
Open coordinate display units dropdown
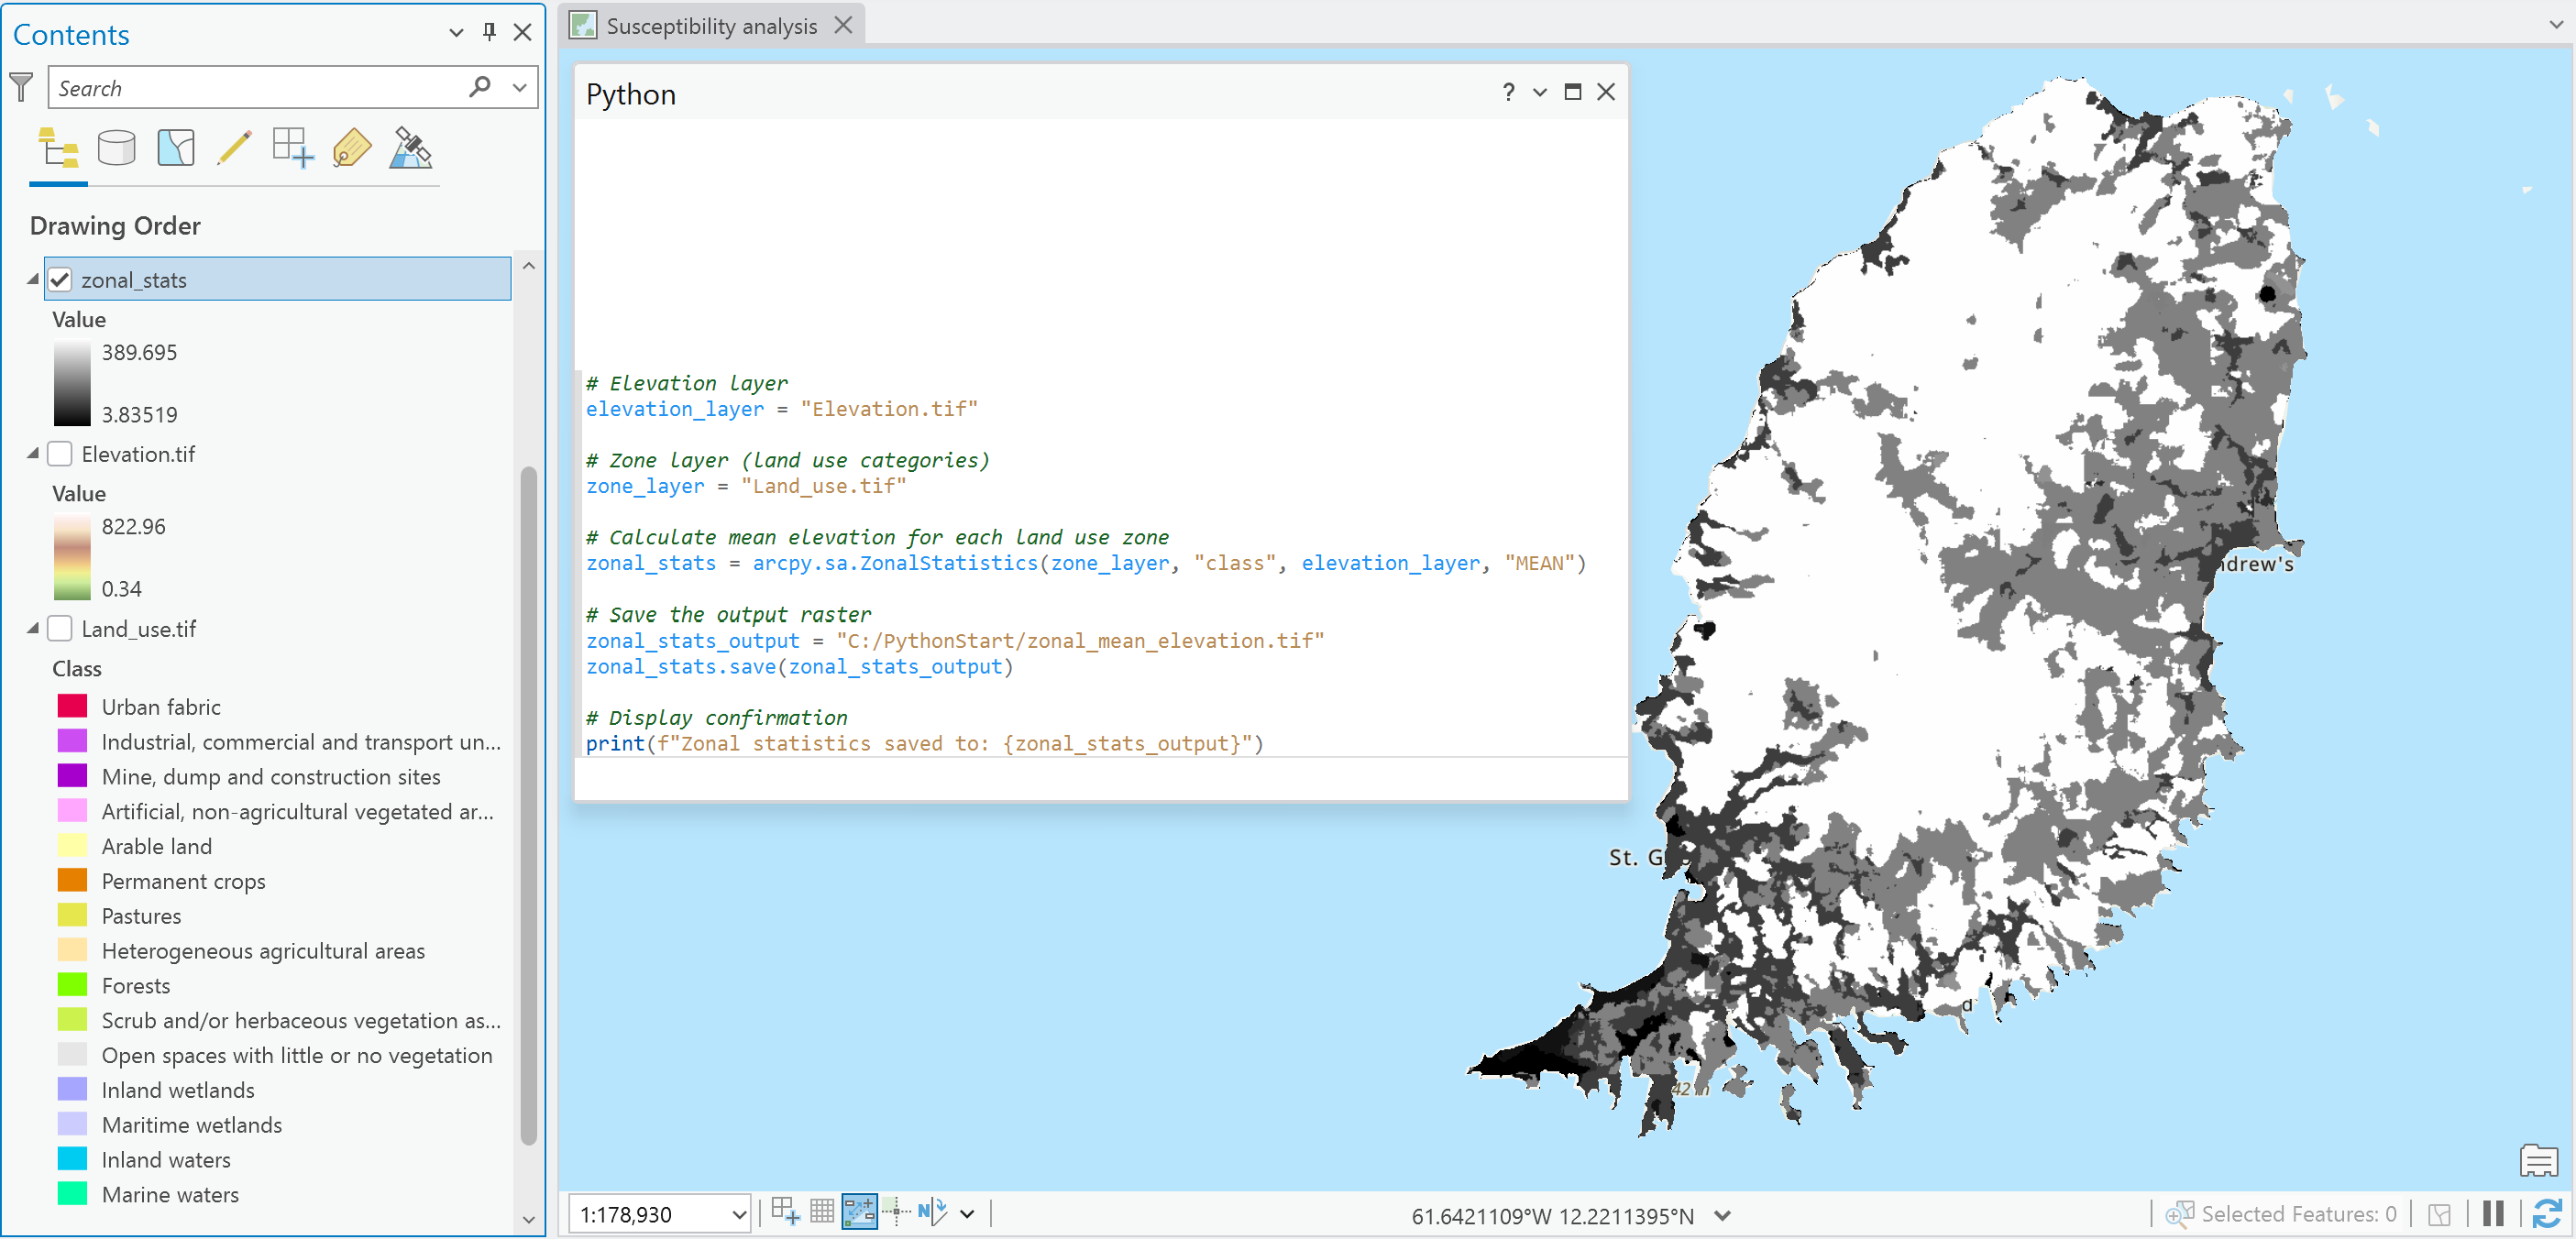tap(1722, 1216)
